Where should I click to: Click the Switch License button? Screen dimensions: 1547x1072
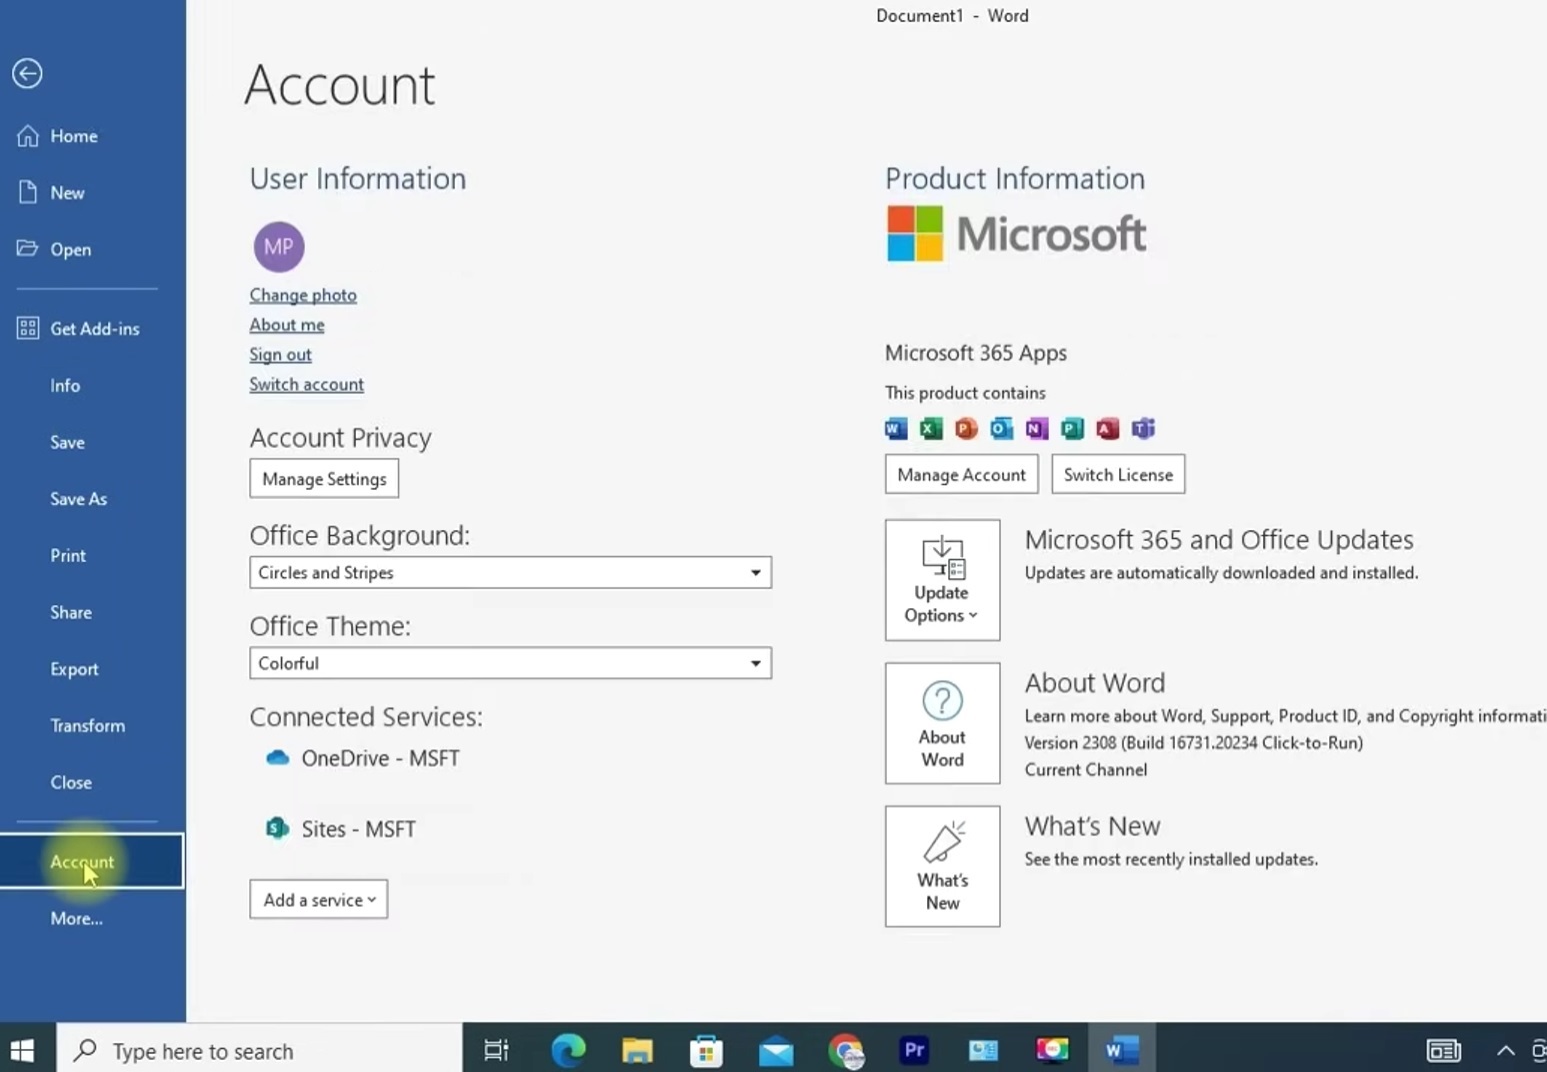(1118, 474)
